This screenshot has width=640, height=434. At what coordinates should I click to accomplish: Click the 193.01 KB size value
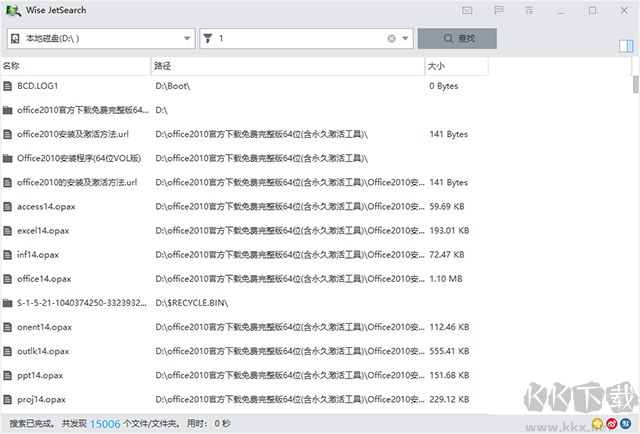point(449,231)
